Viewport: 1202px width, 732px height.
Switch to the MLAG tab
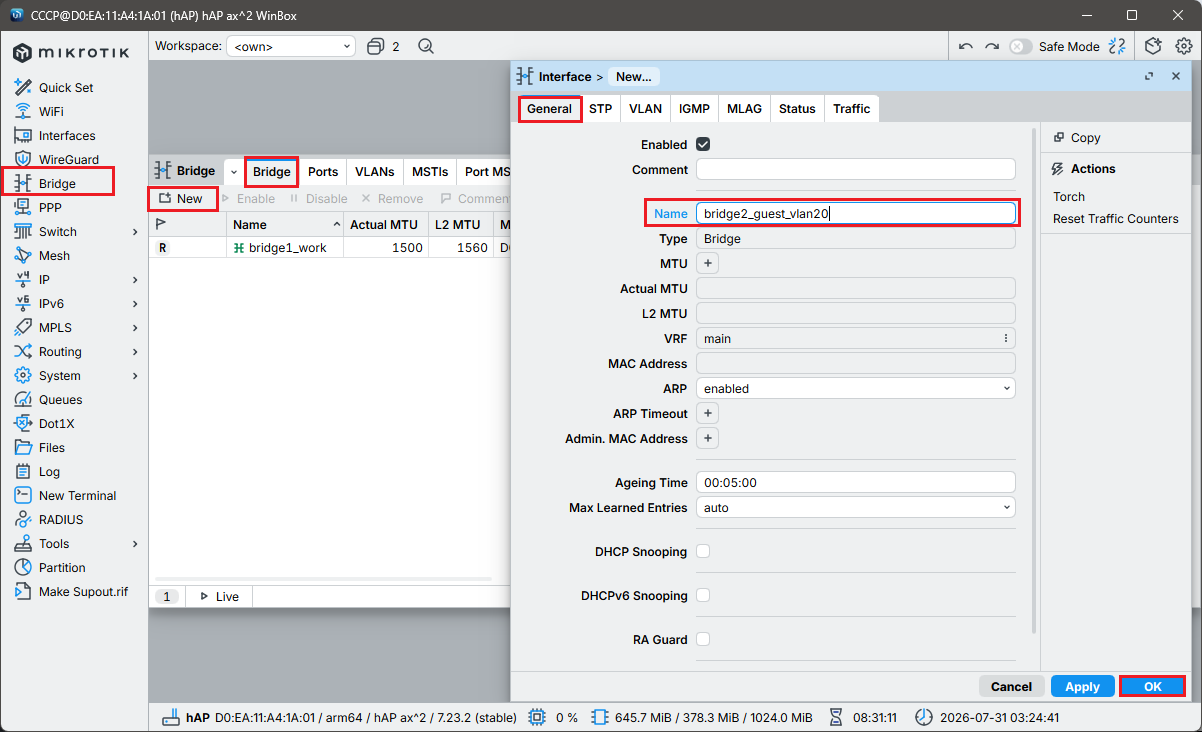click(744, 108)
